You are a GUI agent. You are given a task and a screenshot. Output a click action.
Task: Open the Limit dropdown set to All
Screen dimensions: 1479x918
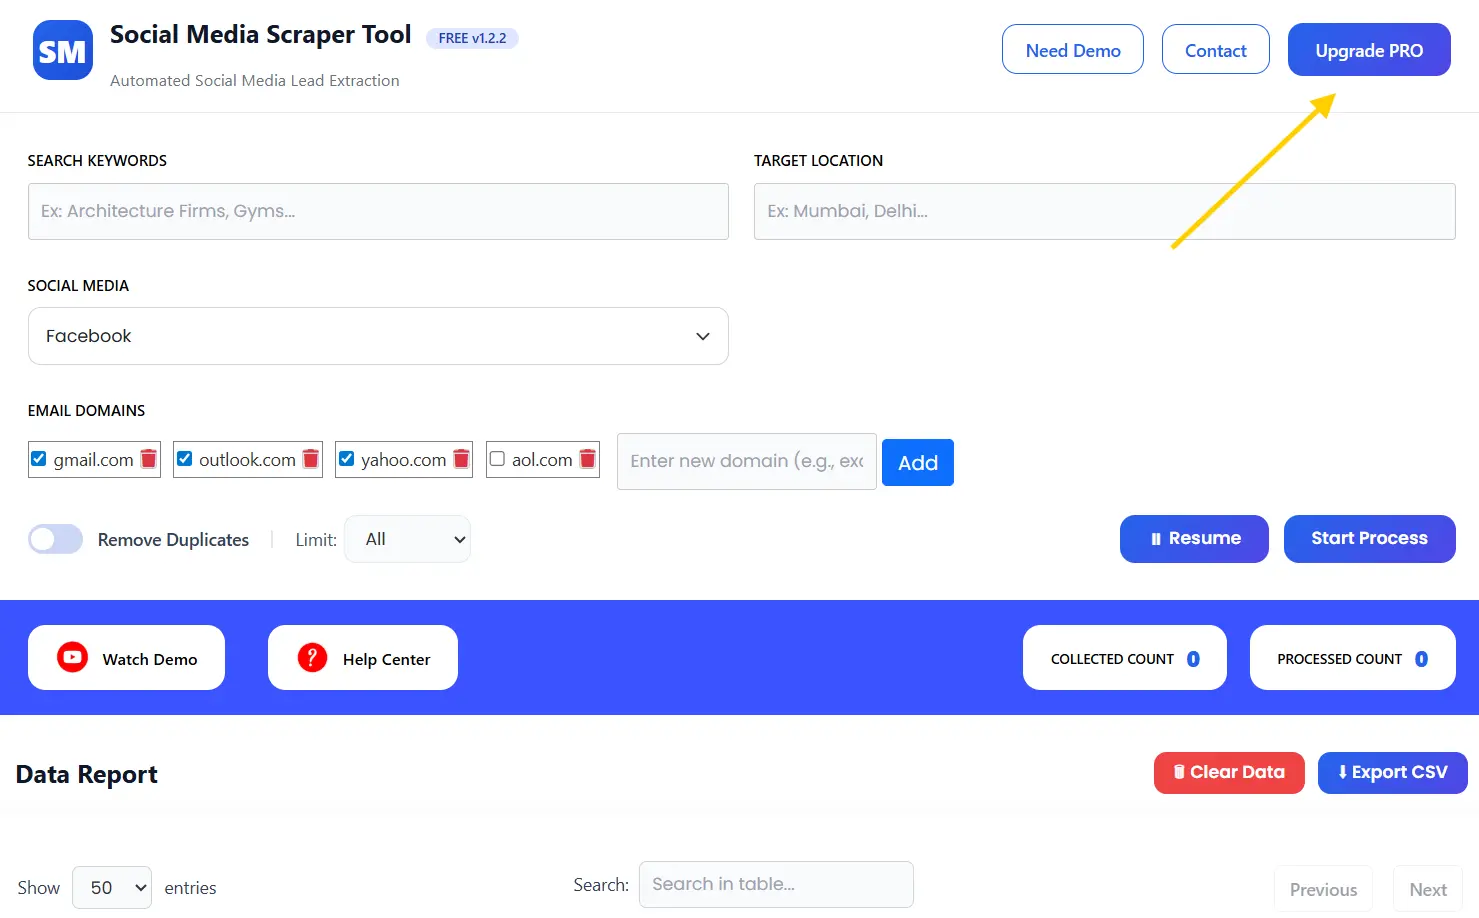(407, 539)
